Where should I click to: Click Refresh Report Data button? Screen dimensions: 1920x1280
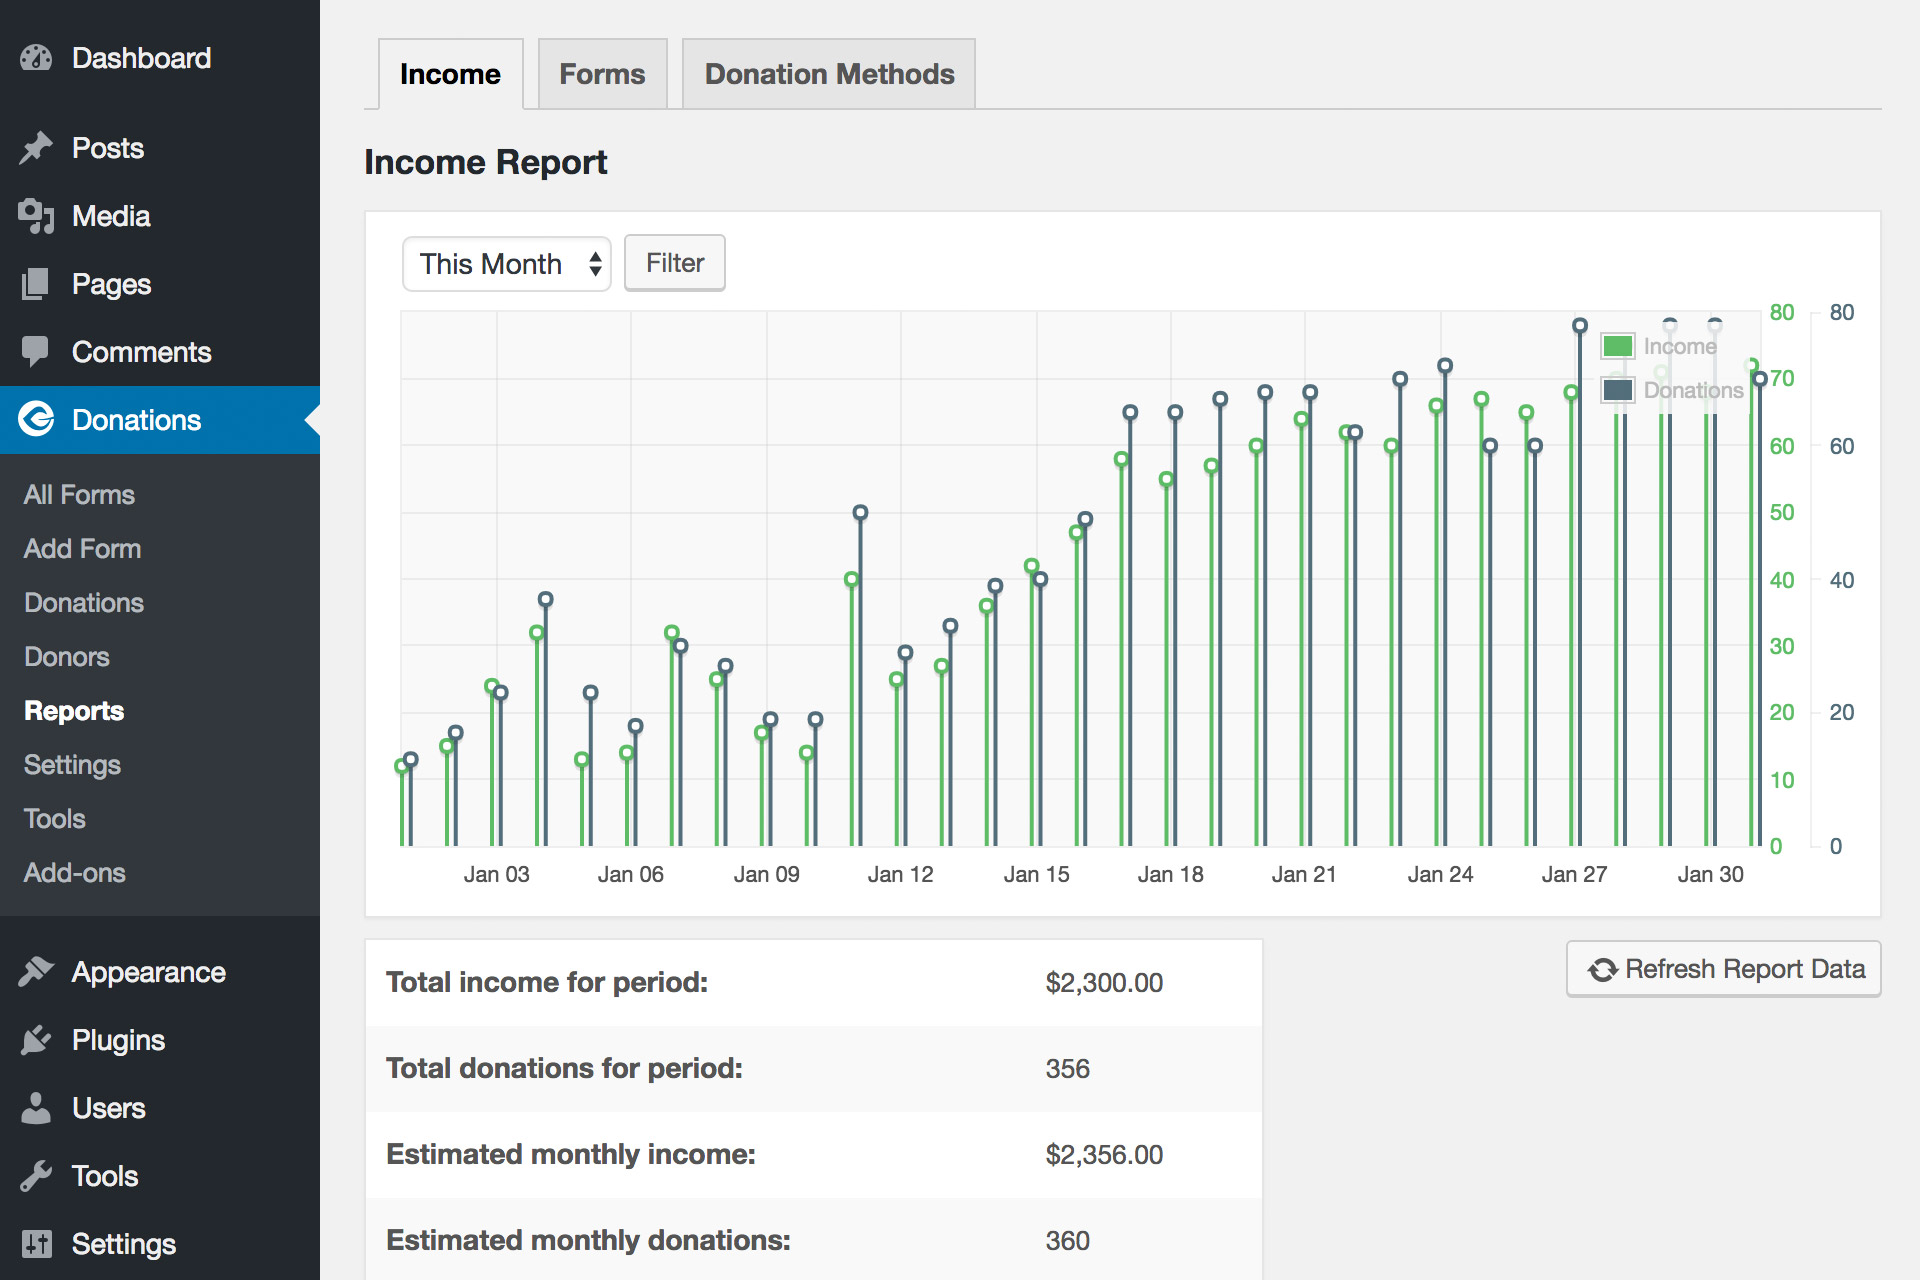1724,969
